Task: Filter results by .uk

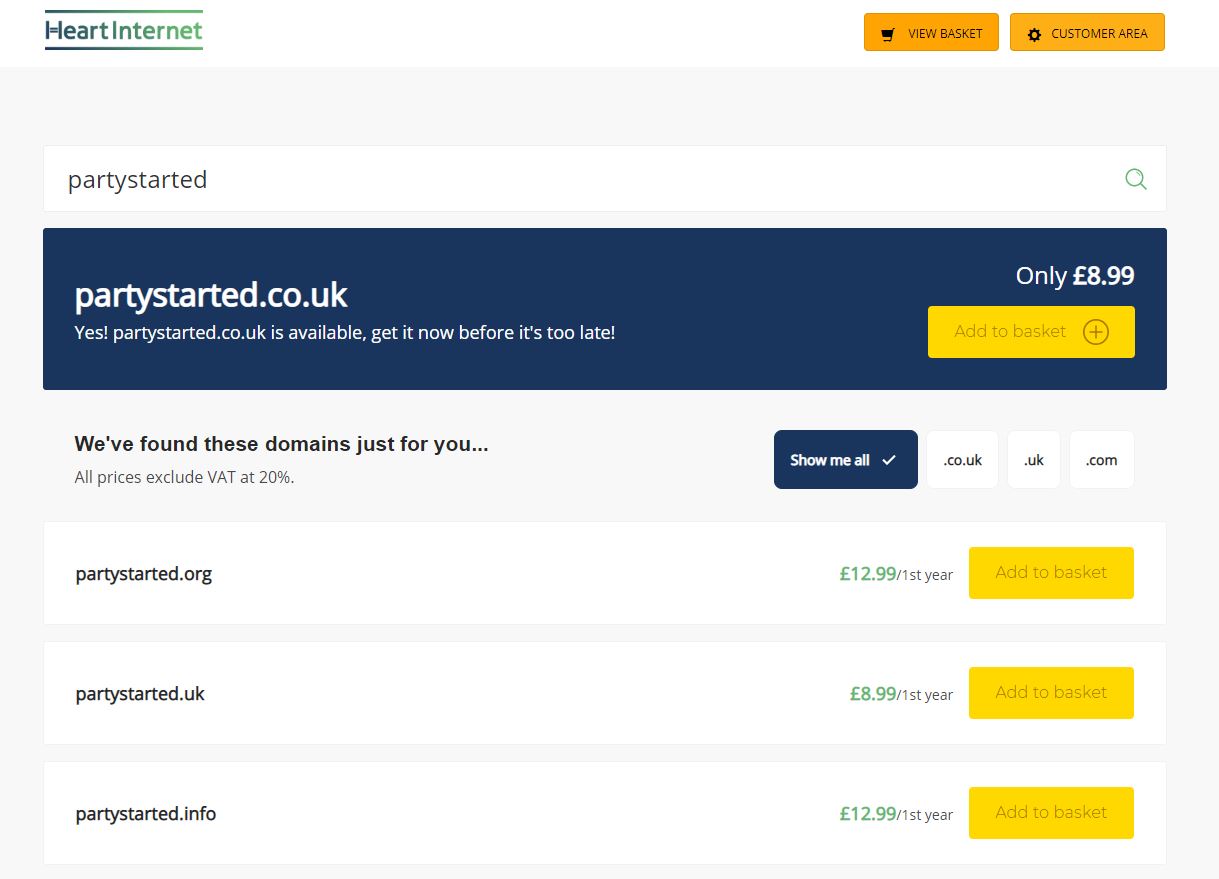Action: pyautogui.click(x=1033, y=460)
